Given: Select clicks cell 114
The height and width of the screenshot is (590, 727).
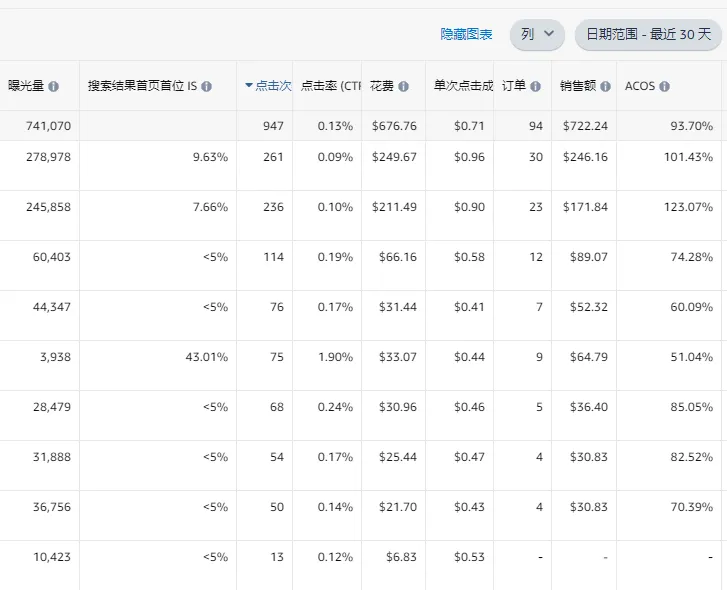Looking at the screenshot, I should point(274,257).
